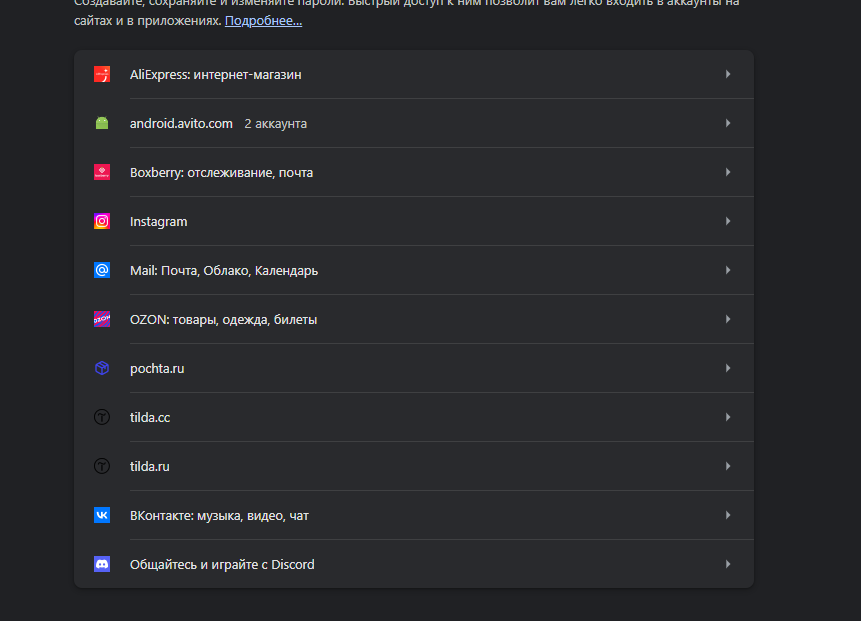Click the Instagram logo icon

[x=102, y=221]
